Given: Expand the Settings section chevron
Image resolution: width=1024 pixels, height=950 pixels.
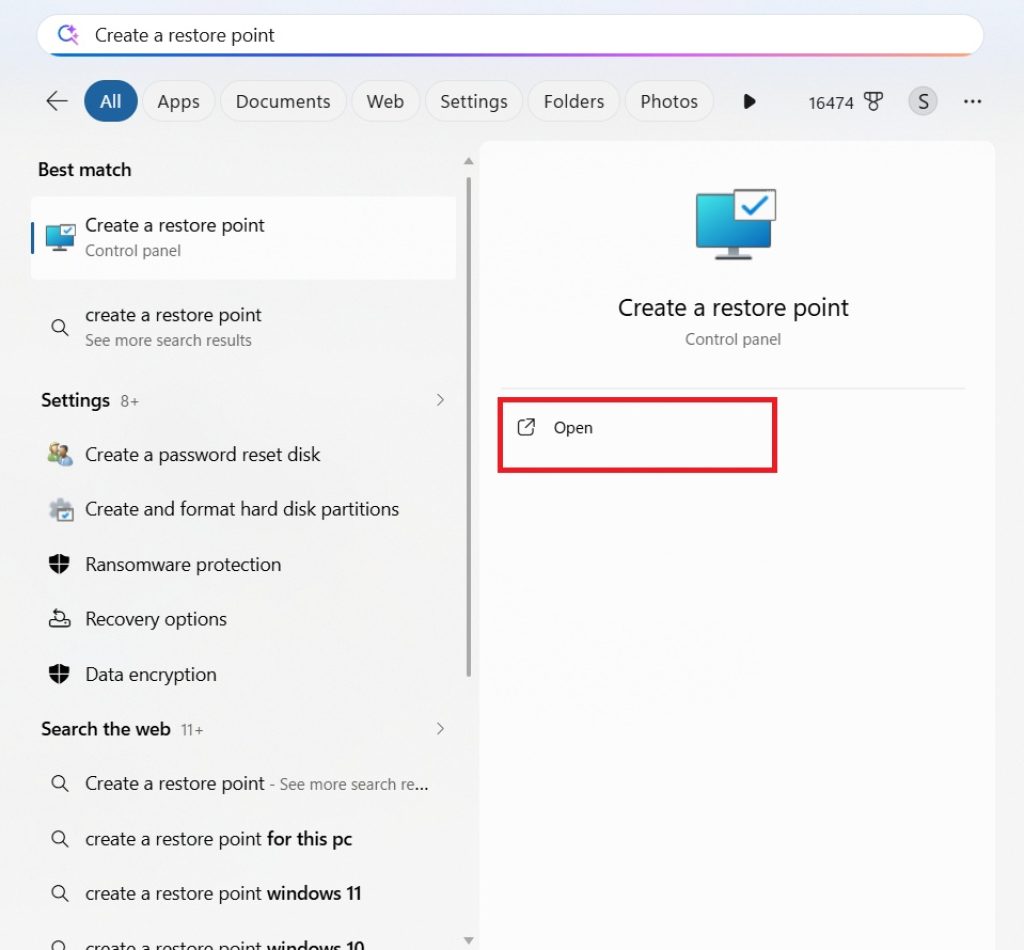Looking at the screenshot, I should (x=440, y=400).
